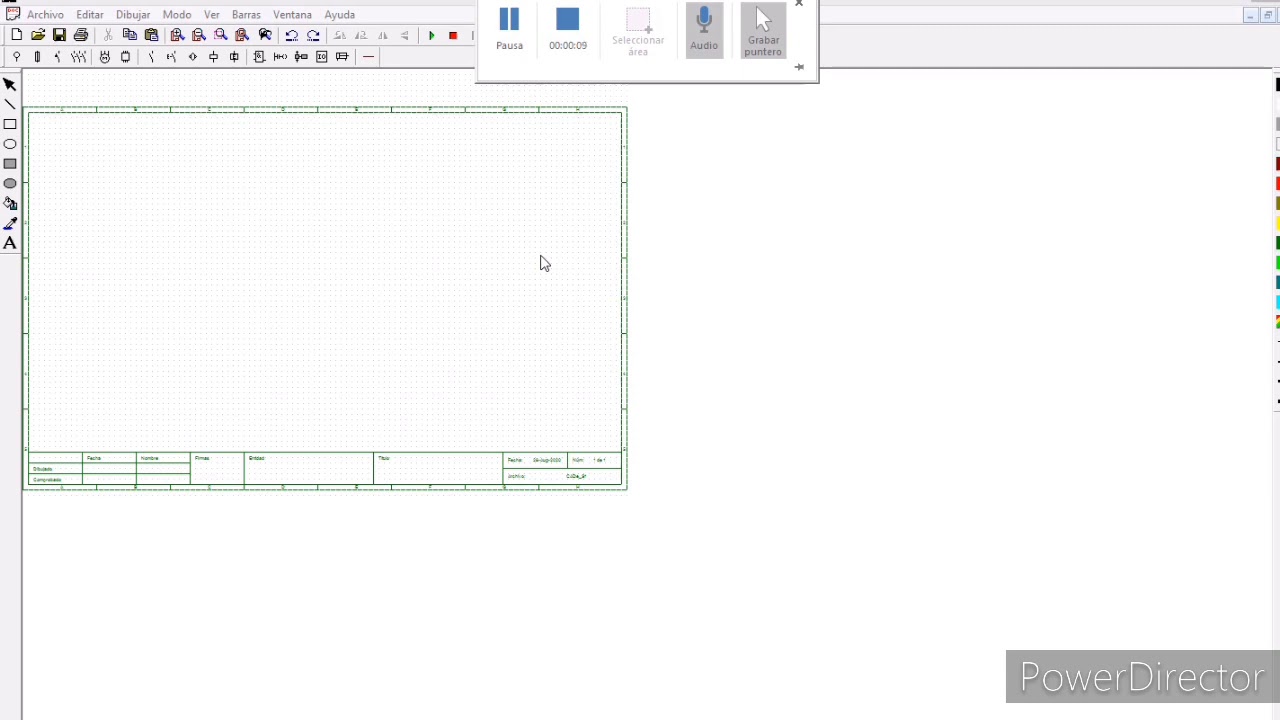This screenshot has width=1280, height=720.
Task: Zoom out with the minus magnifier
Action: point(199,35)
